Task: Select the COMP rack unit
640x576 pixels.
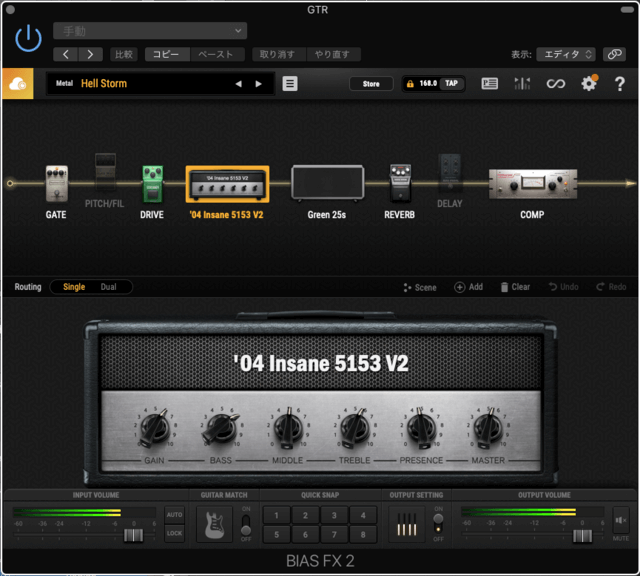Action: (533, 184)
